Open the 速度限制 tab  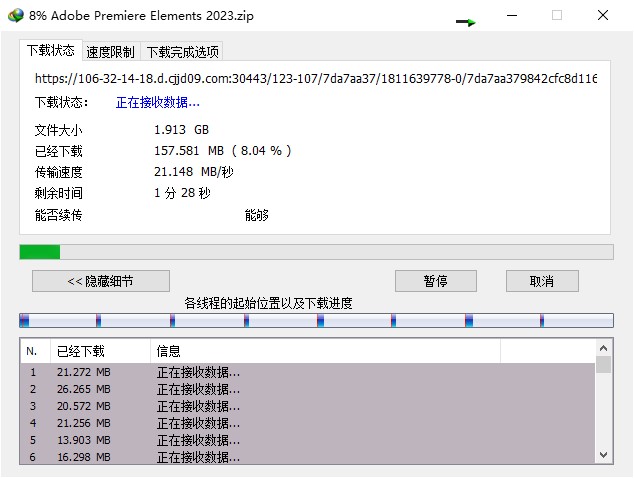pos(110,52)
